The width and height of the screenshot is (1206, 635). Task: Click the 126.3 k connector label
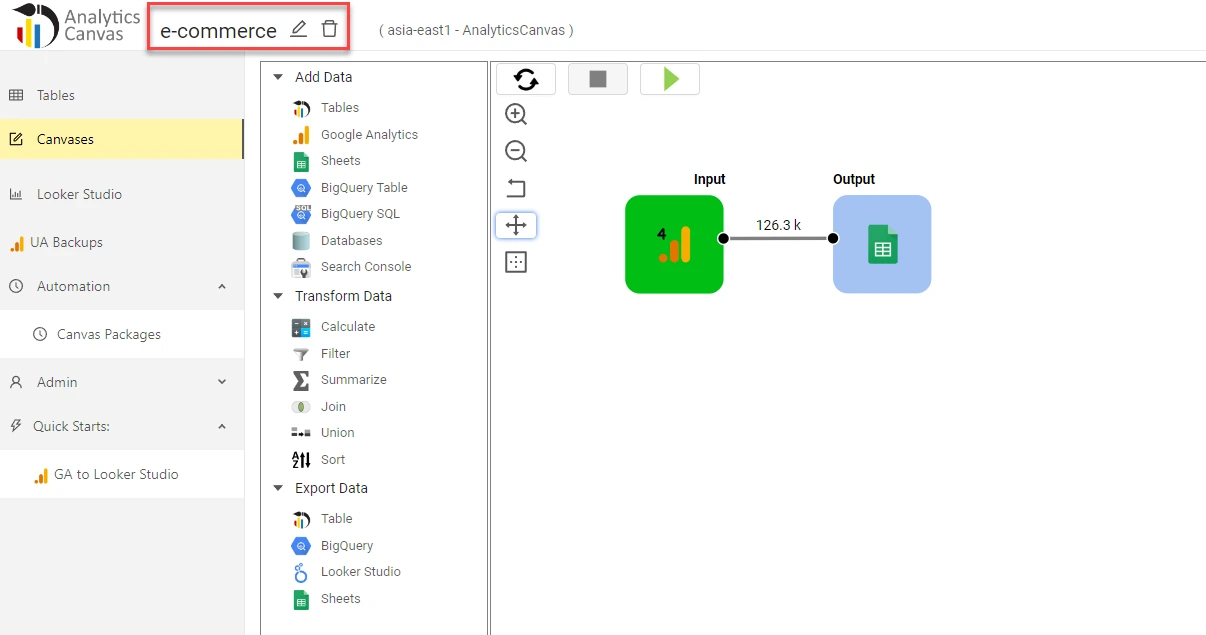click(778, 225)
